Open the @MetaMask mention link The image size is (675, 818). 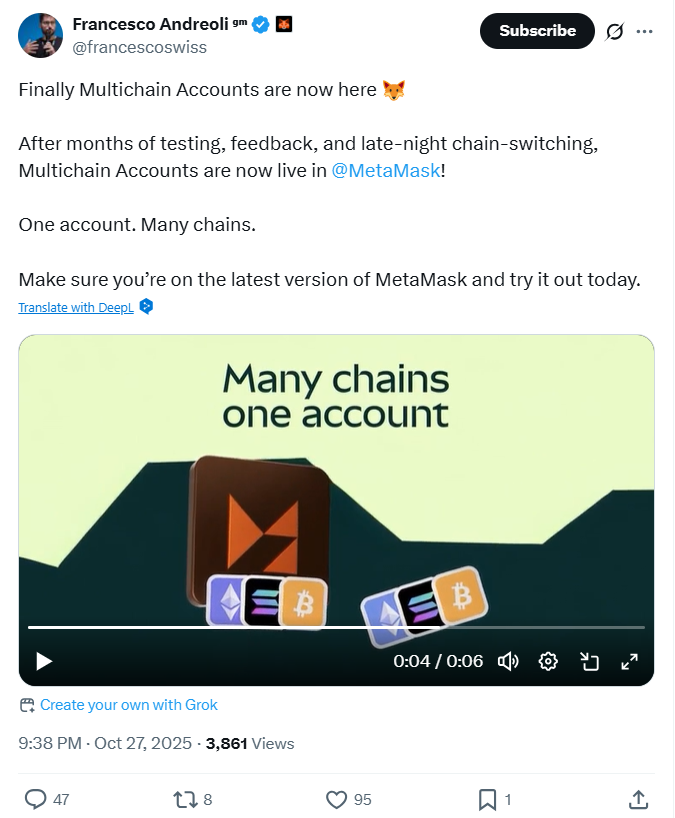[386, 170]
